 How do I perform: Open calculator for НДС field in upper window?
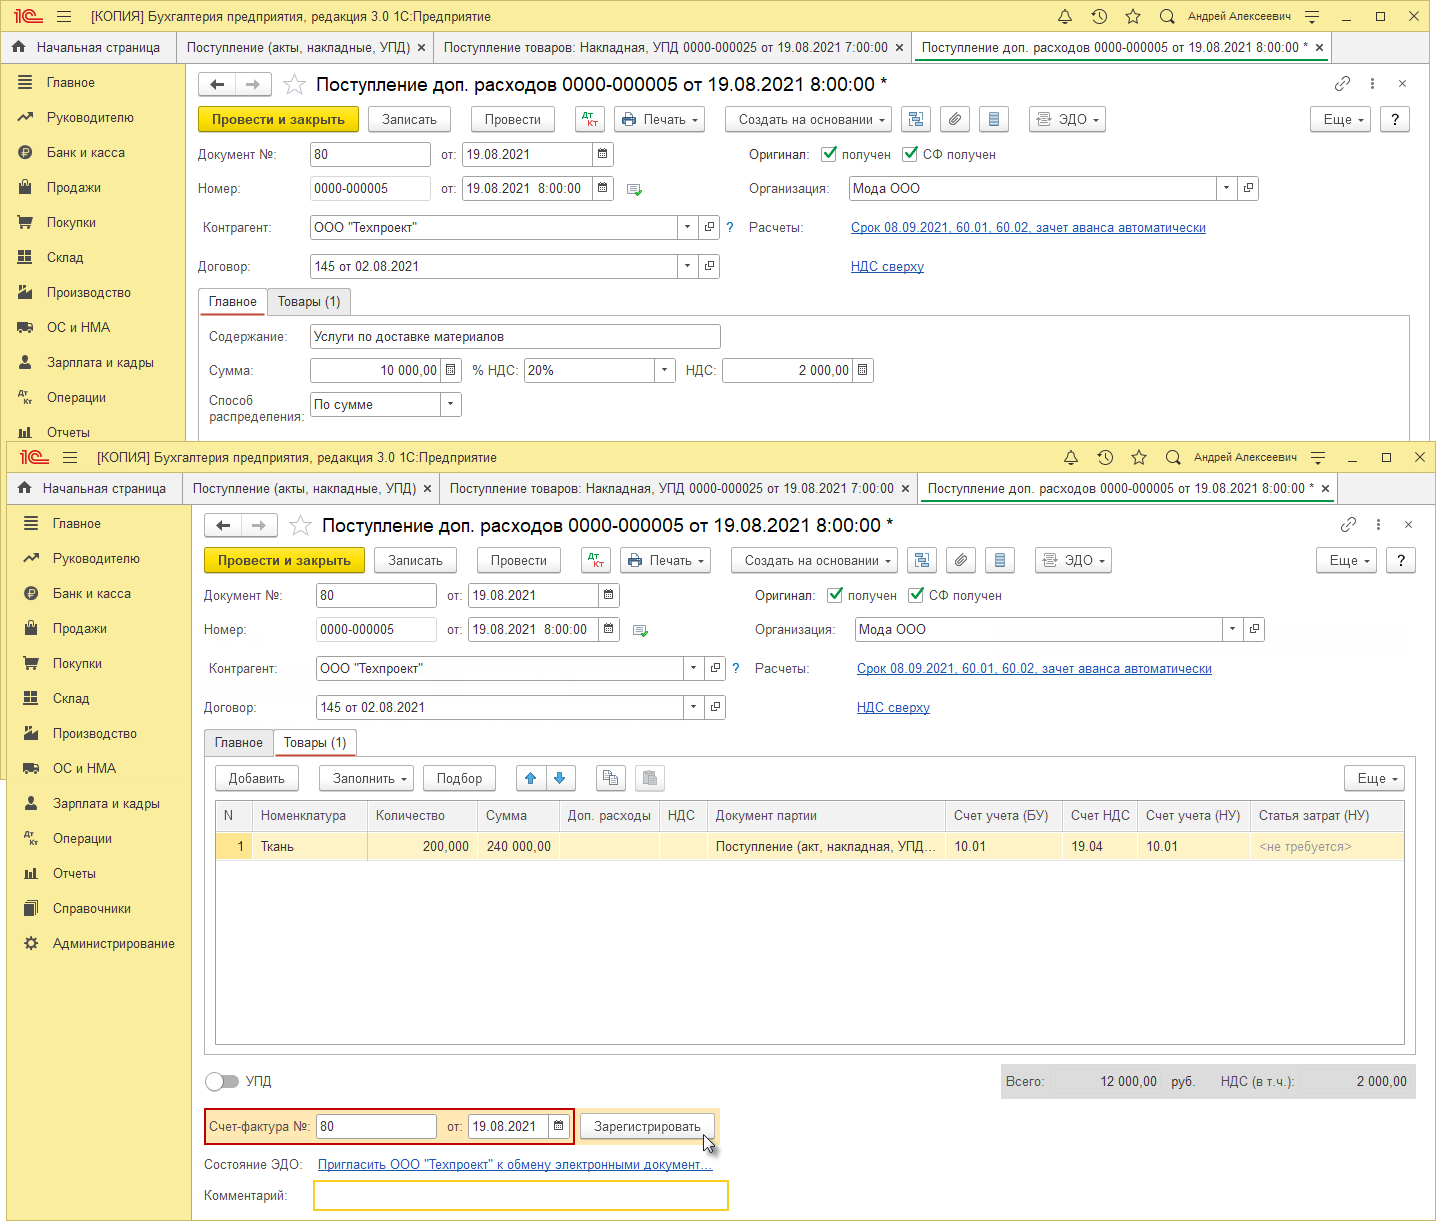[x=863, y=370]
